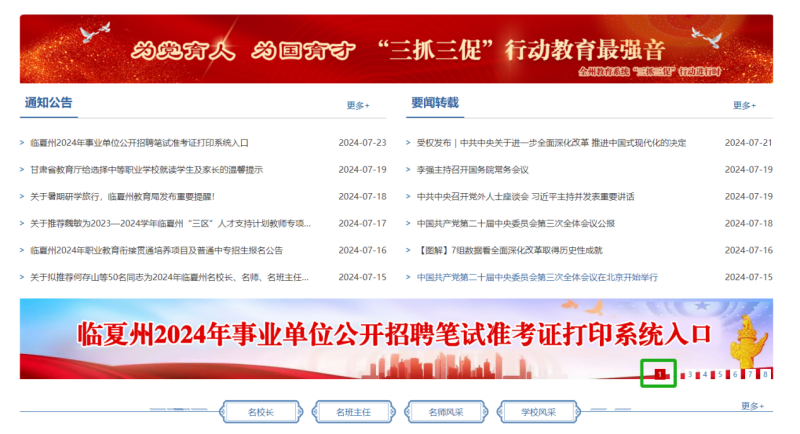The image size is (800, 434).
Task: Click 更多+ in the 要闻转载 section
Action: pyautogui.click(x=743, y=105)
